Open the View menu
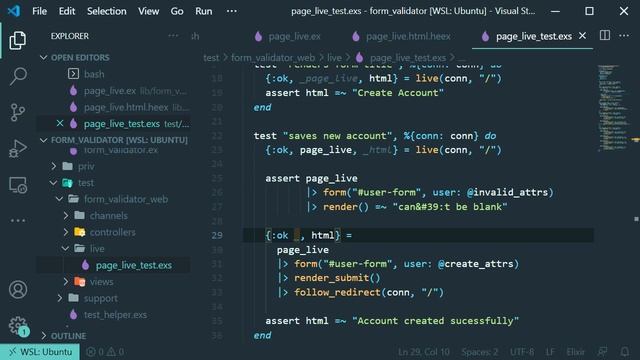This screenshot has width=640, height=360. 148,11
